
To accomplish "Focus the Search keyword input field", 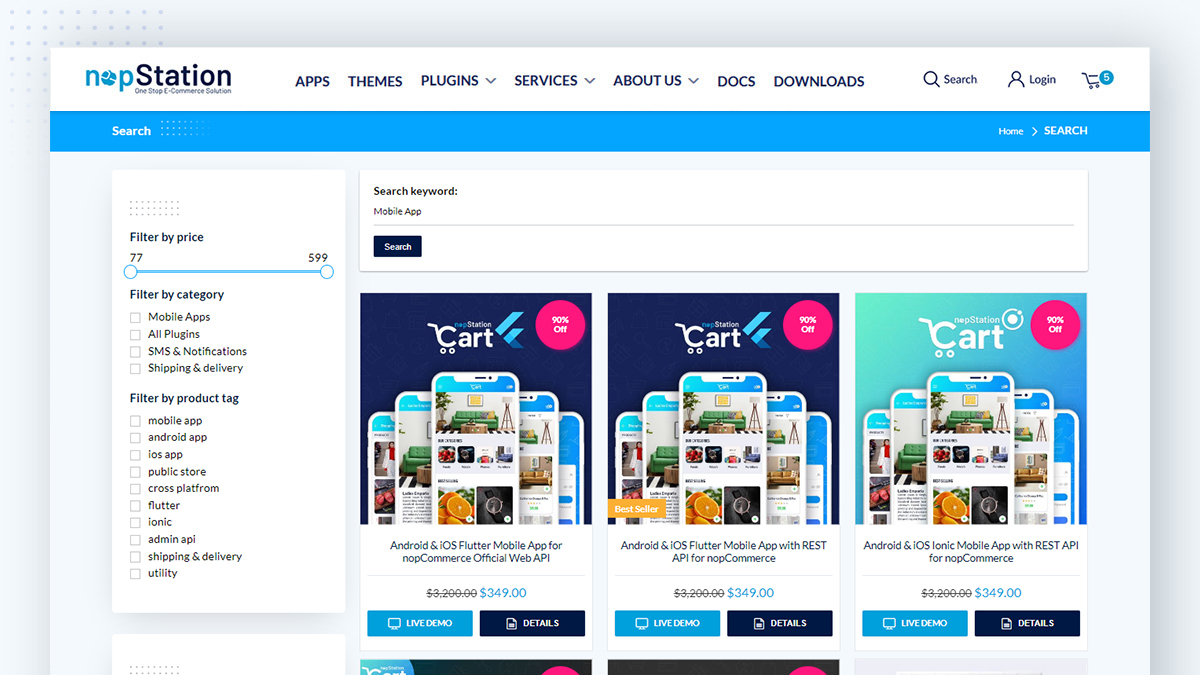I will coord(724,212).
